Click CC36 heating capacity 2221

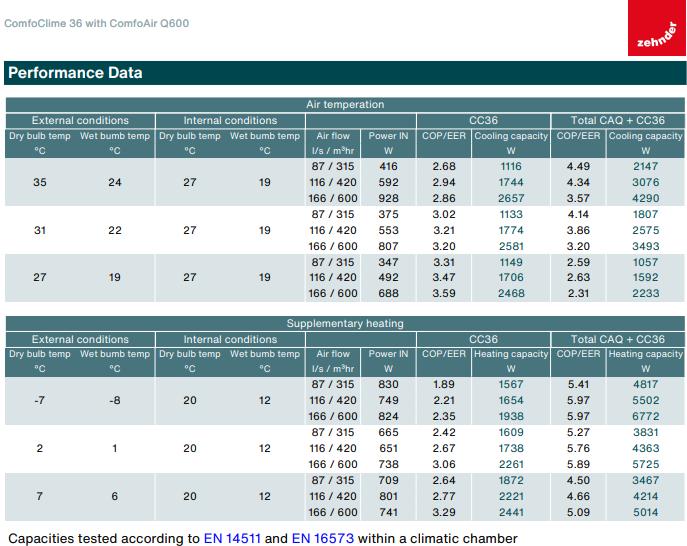coord(511,496)
